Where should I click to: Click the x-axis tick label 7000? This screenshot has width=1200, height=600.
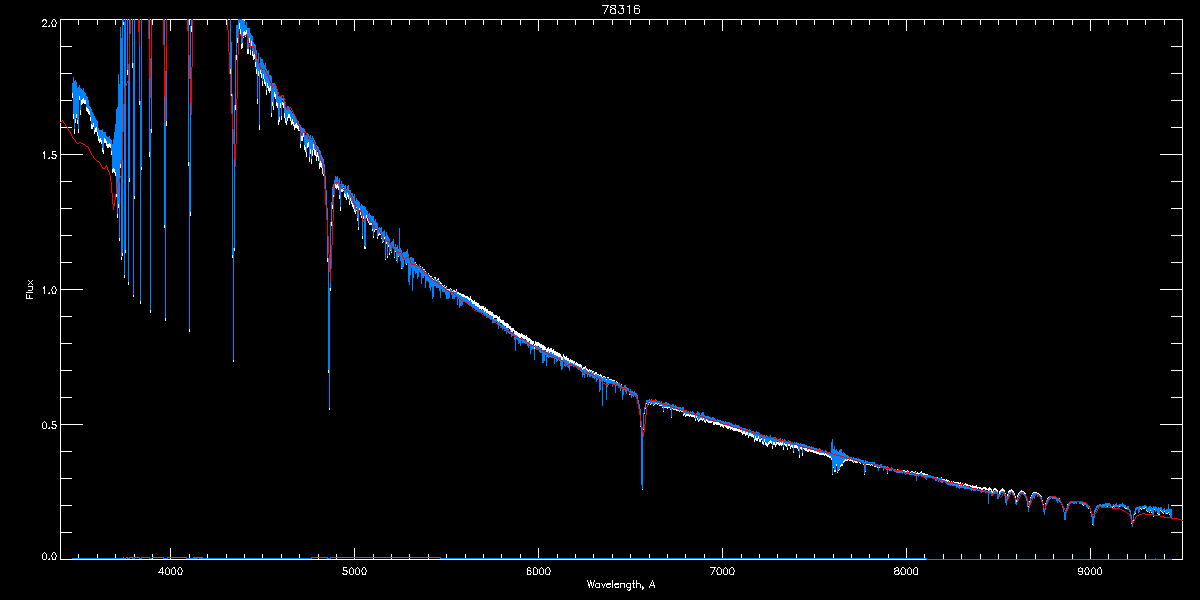coord(722,572)
